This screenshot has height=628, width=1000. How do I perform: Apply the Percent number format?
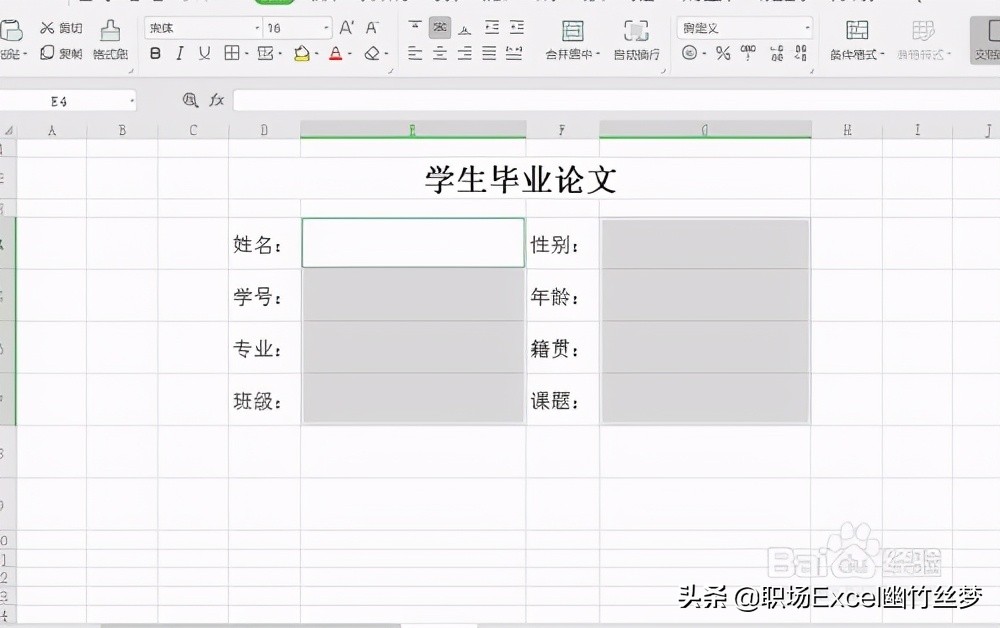click(721, 53)
